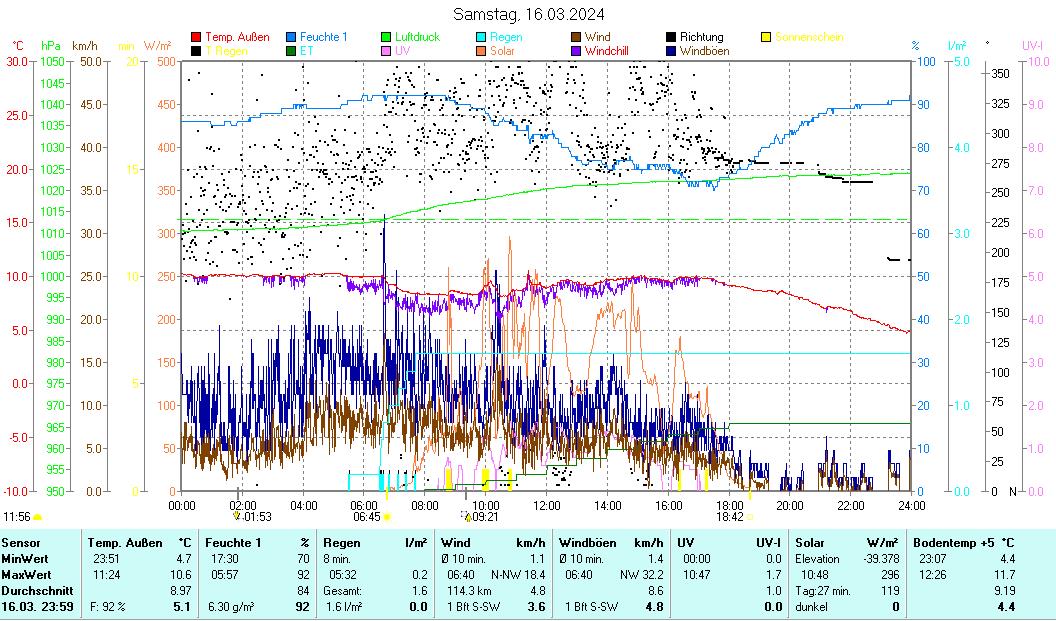Click the brown Wind legend square
The width and height of the screenshot is (1056, 621).
coord(576,37)
